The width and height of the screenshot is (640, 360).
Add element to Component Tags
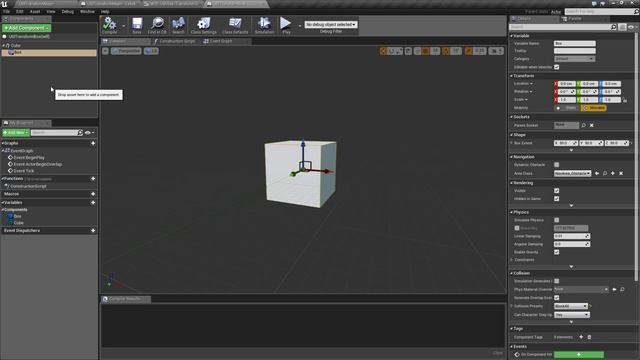click(581, 337)
